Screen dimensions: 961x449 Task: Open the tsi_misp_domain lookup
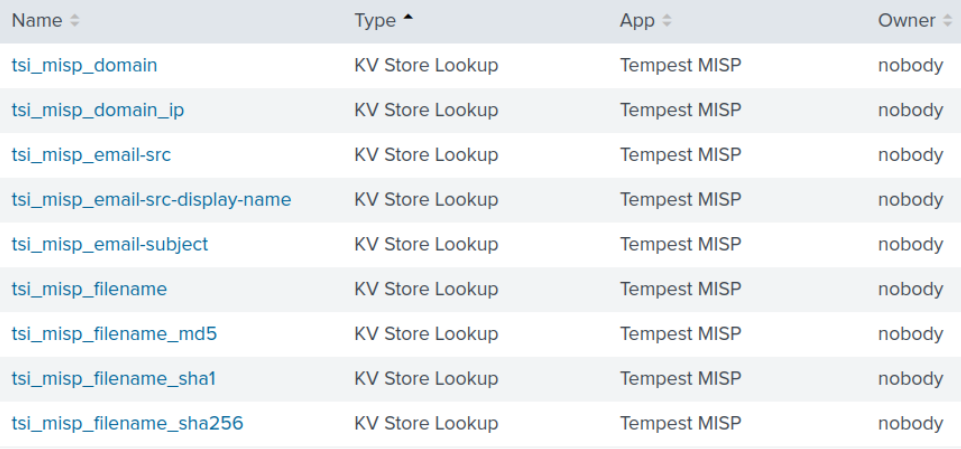point(84,66)
